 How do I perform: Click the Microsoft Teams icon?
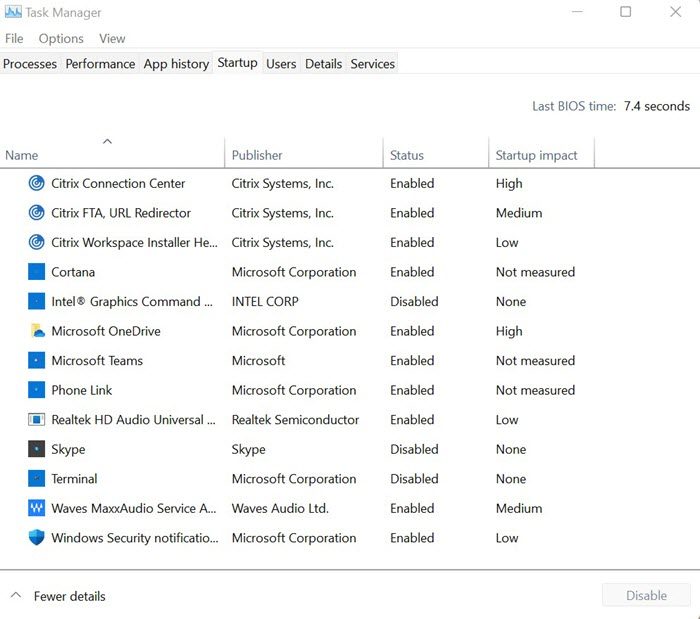[37, 360]
